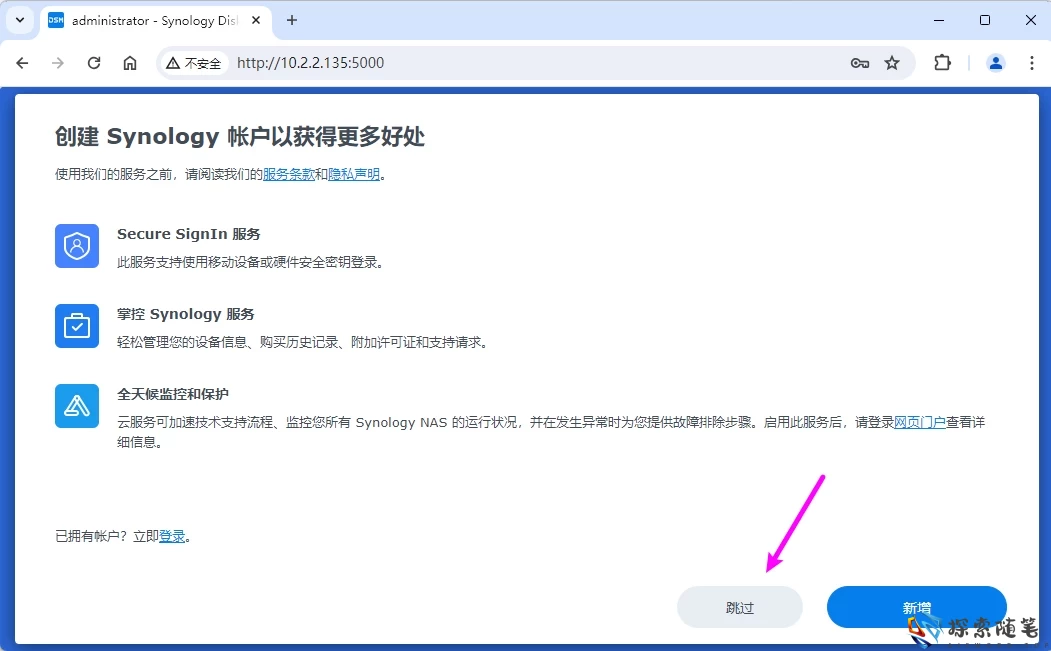Click the home icon in the toolbar

(130, 62)
